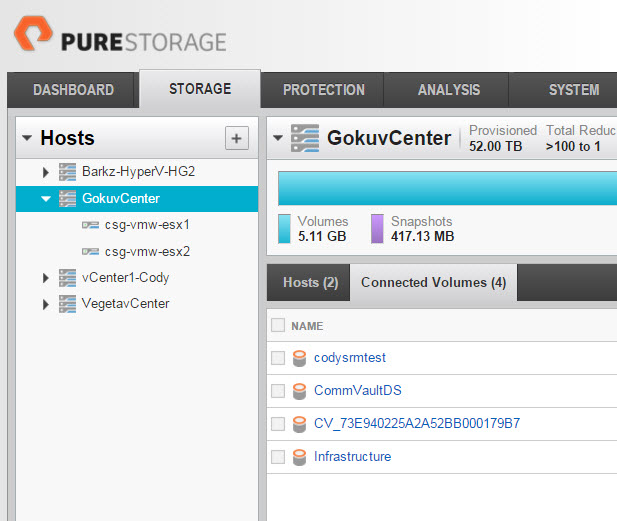Click the large GokuvCenter header group icon
The image size is (617, 521).
click(x=305, y=138)
